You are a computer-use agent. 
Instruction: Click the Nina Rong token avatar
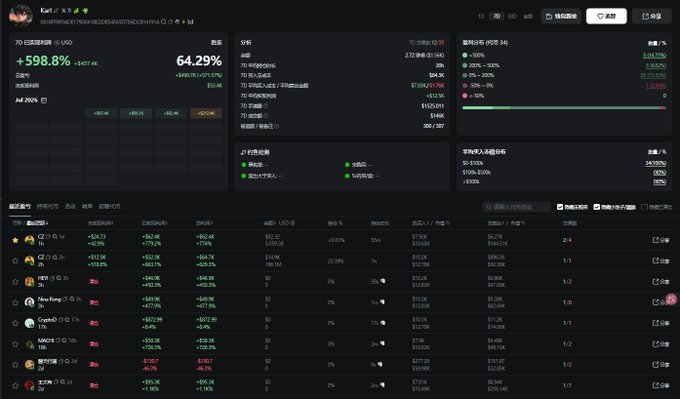click(29, 302)
